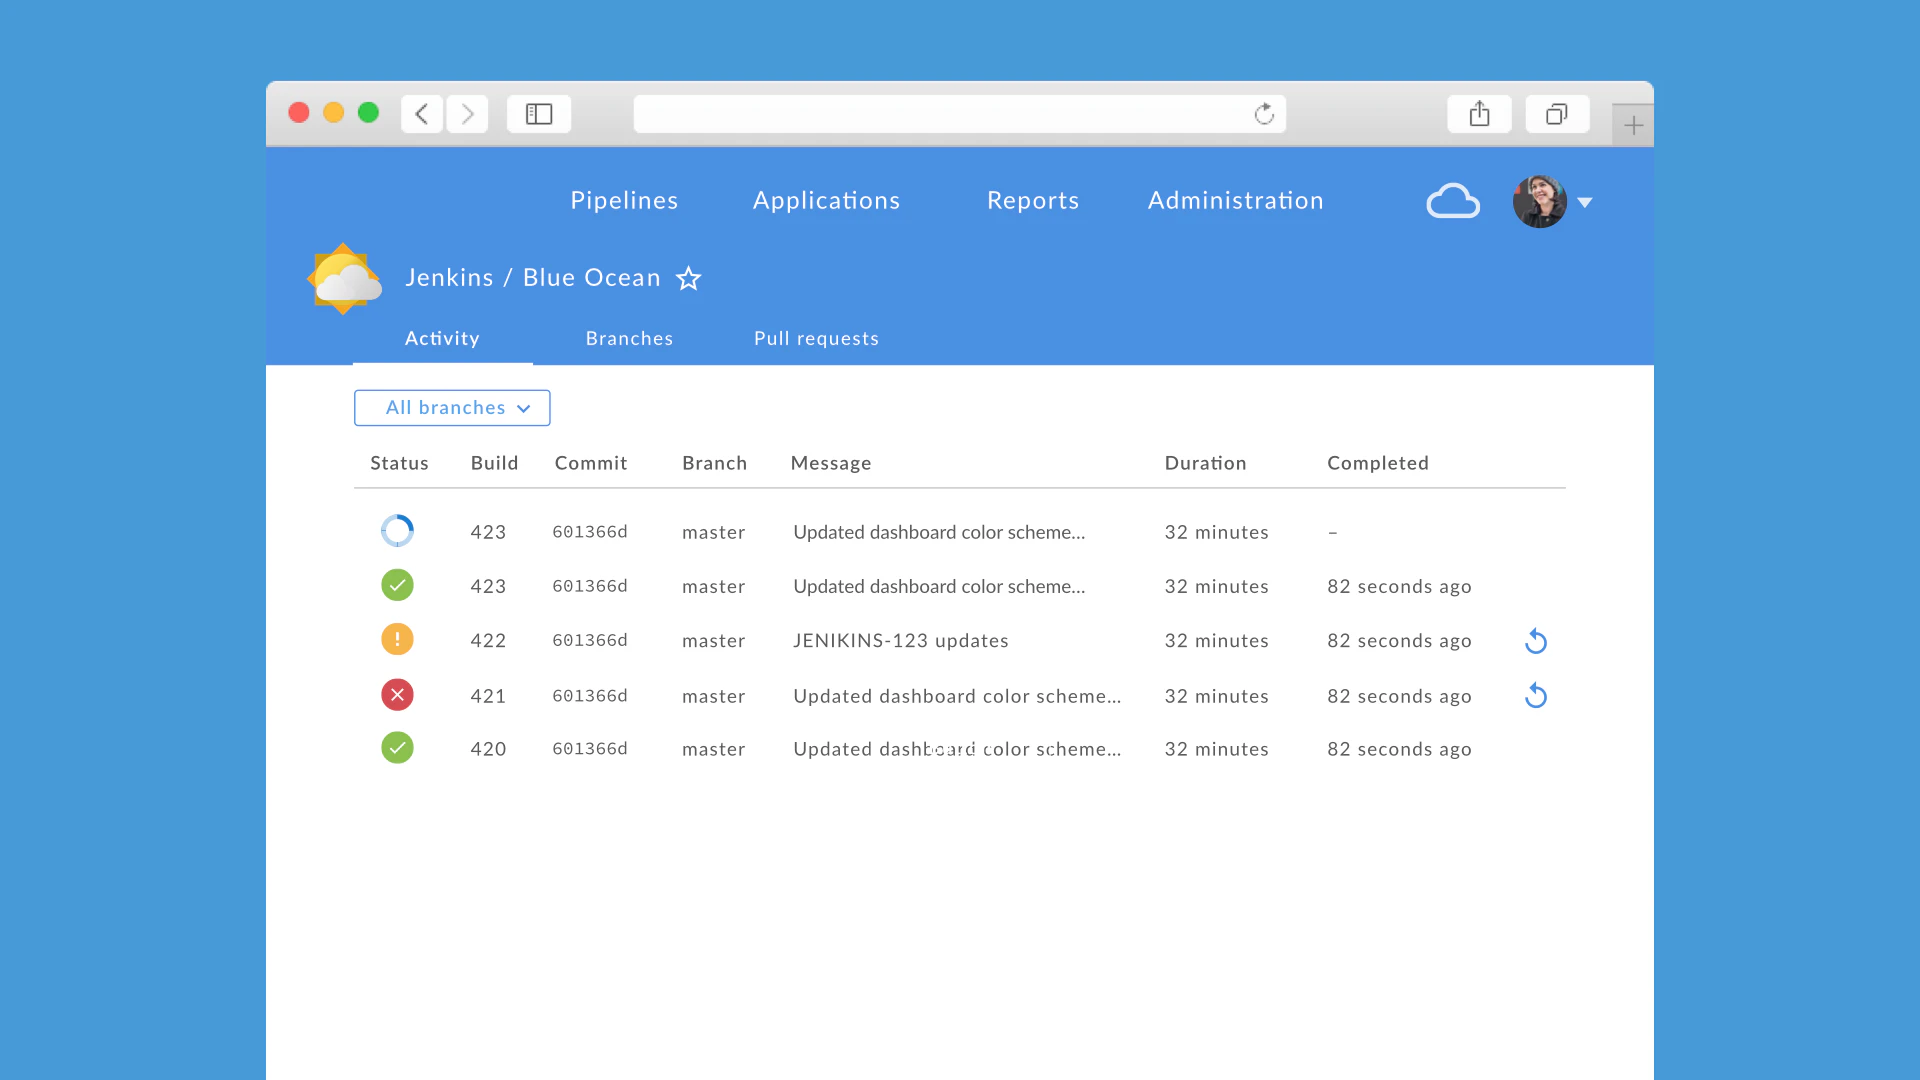Click the cloud icon in header
Viewport: 1920px width, 1080px height.
1452,201
